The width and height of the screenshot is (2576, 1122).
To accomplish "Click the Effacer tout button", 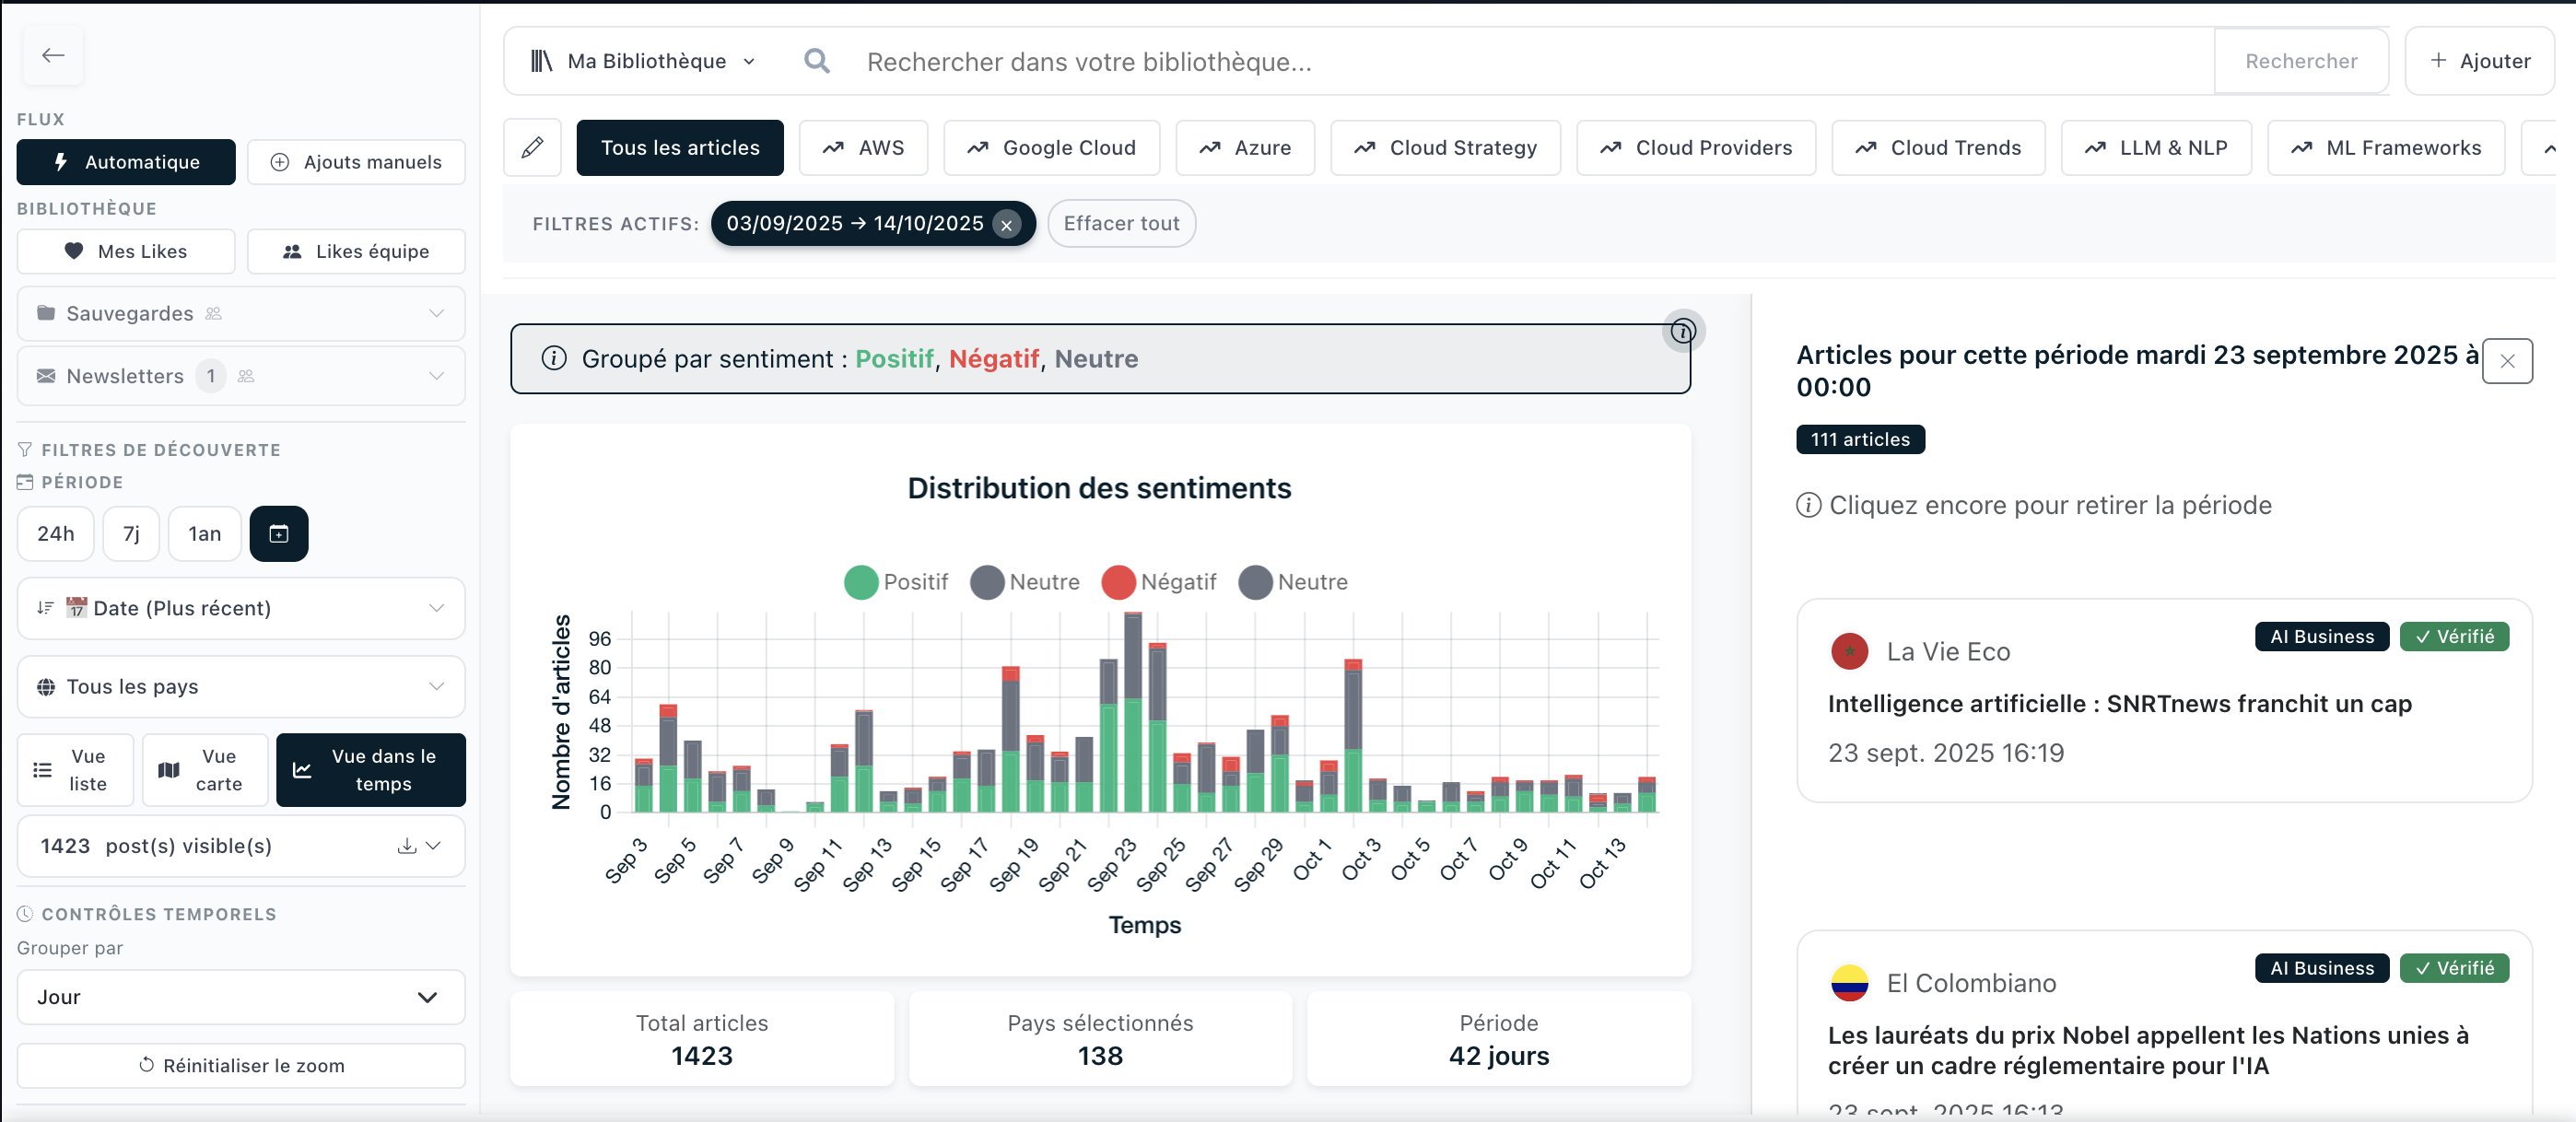I will (x=1121, y=224).
